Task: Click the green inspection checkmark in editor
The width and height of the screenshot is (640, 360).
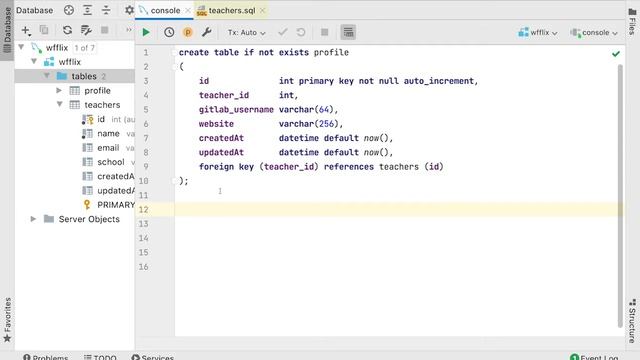Action: [616, 53]
